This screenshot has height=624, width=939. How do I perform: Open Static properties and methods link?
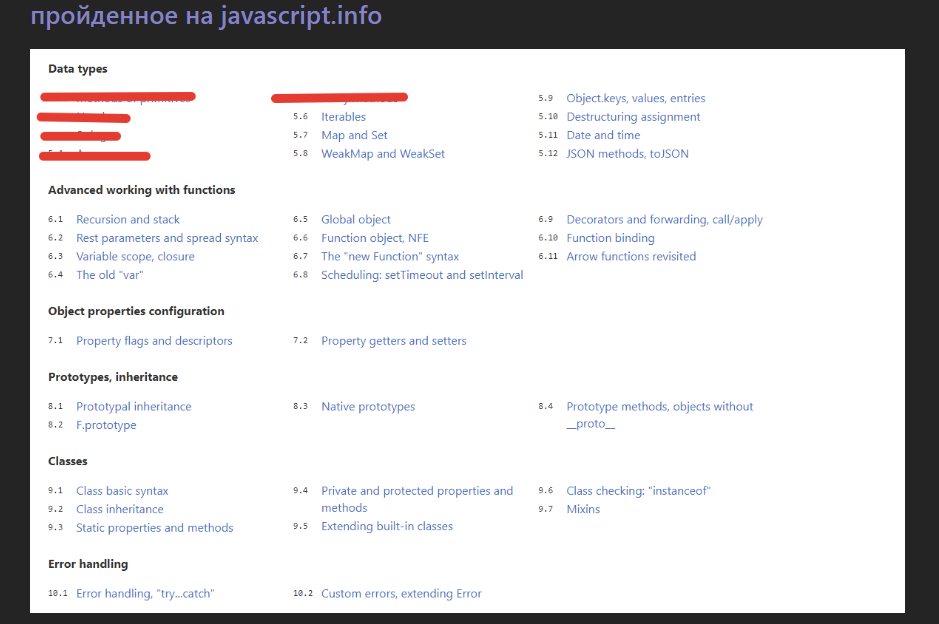coord(155,528)
